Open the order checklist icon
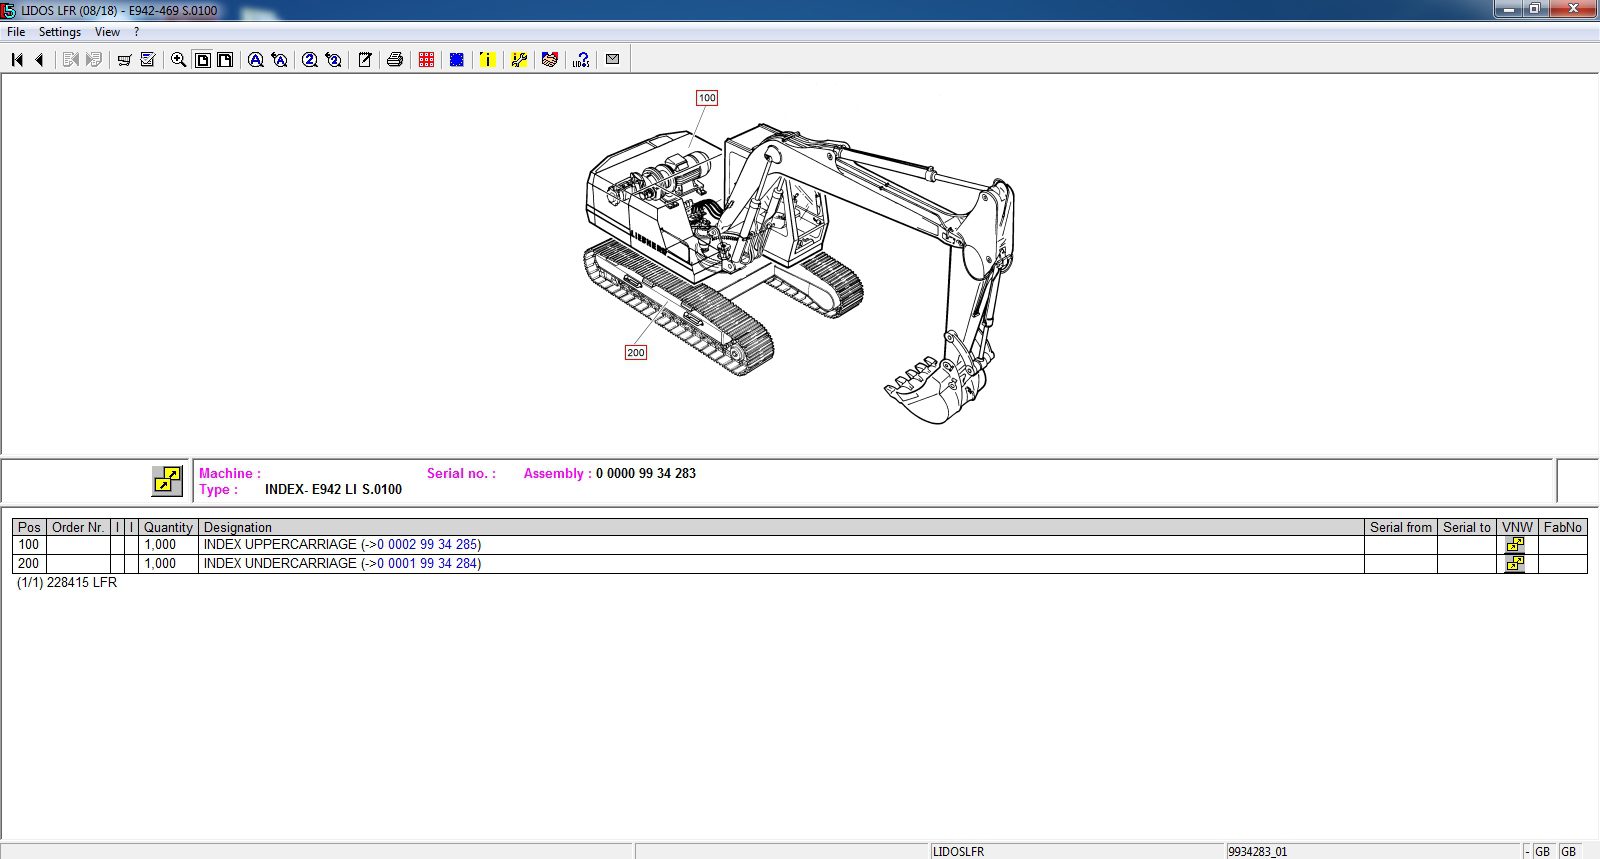This screenshot has height=859, width=1600. point(148,60)
